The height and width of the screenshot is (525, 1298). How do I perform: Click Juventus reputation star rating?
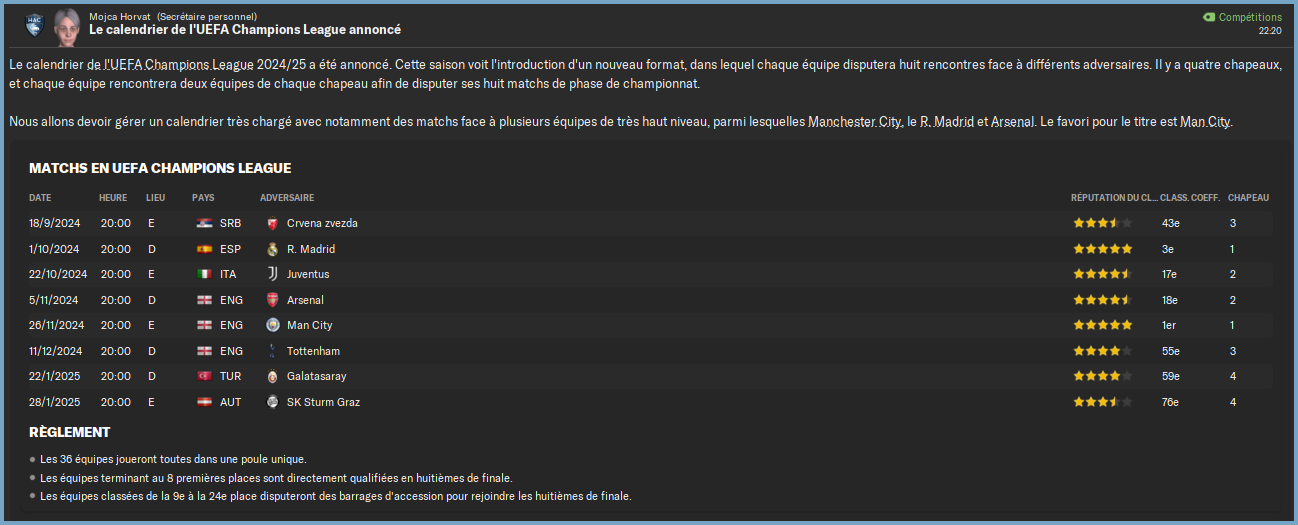coord(1102,274)
